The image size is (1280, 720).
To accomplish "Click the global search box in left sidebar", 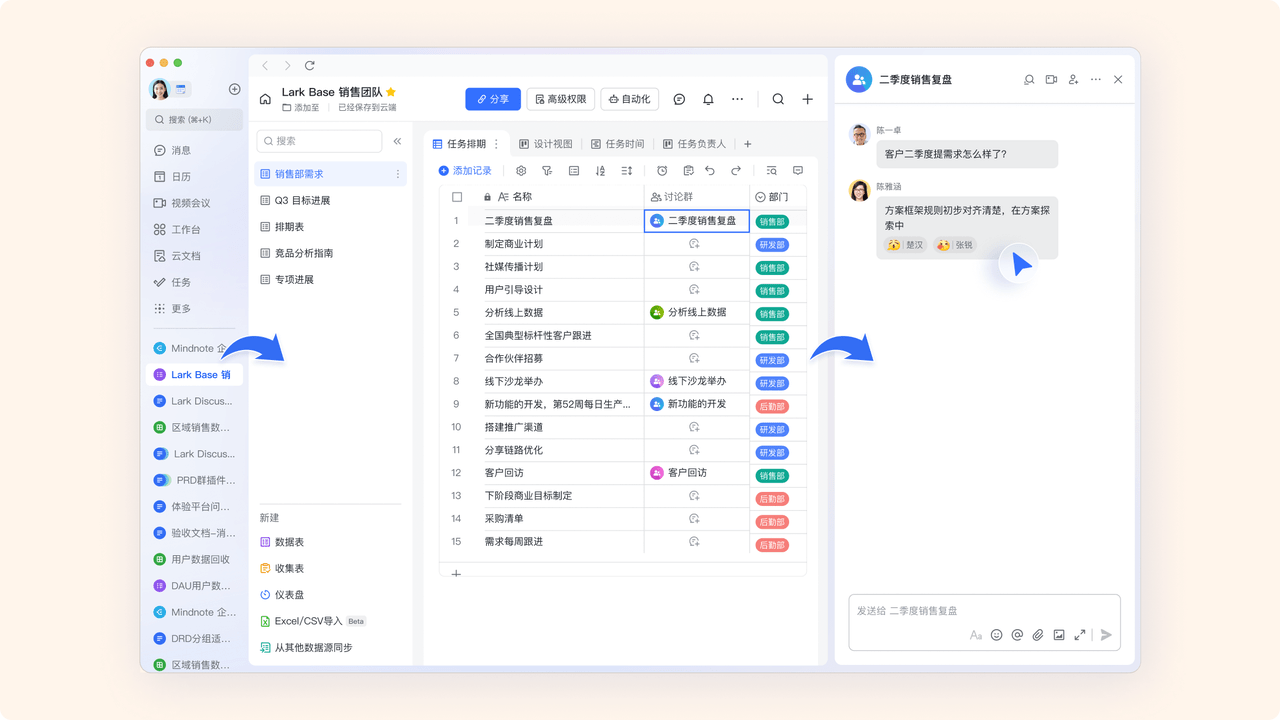I will point(195,120).
